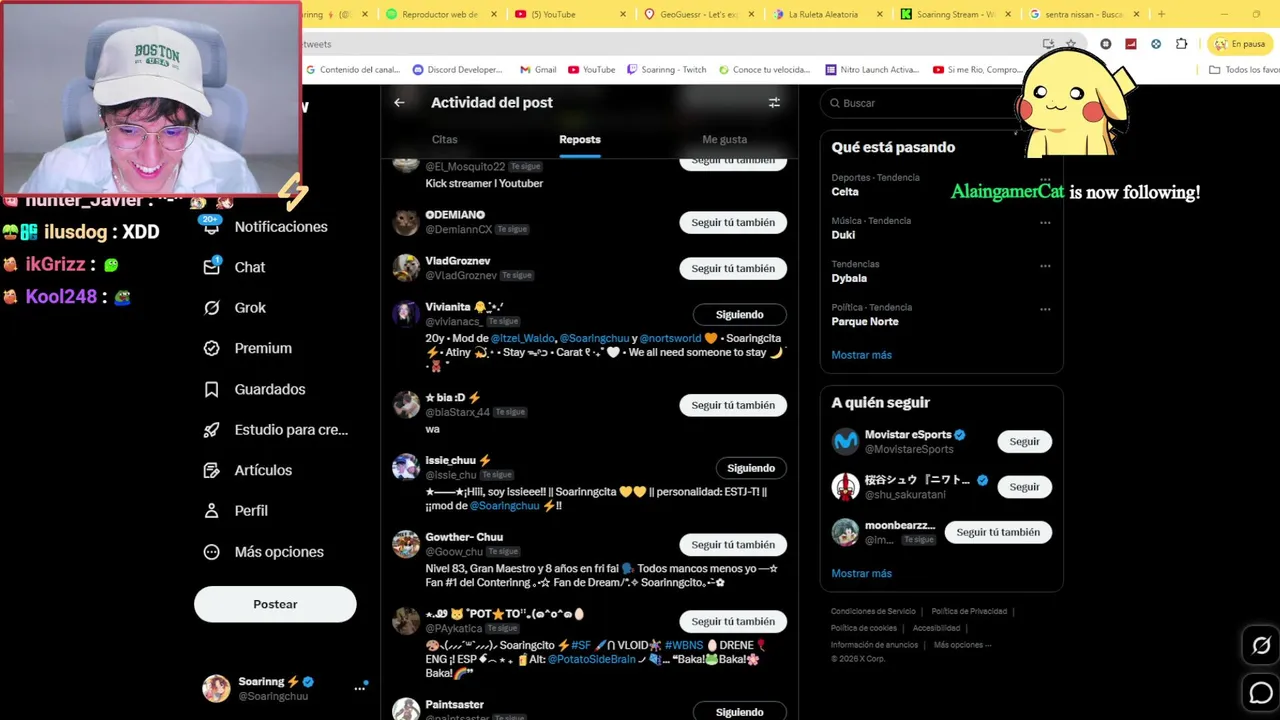Click the profile 'En pausa' chip
1280x720 pixels.
coord(1239,44)
